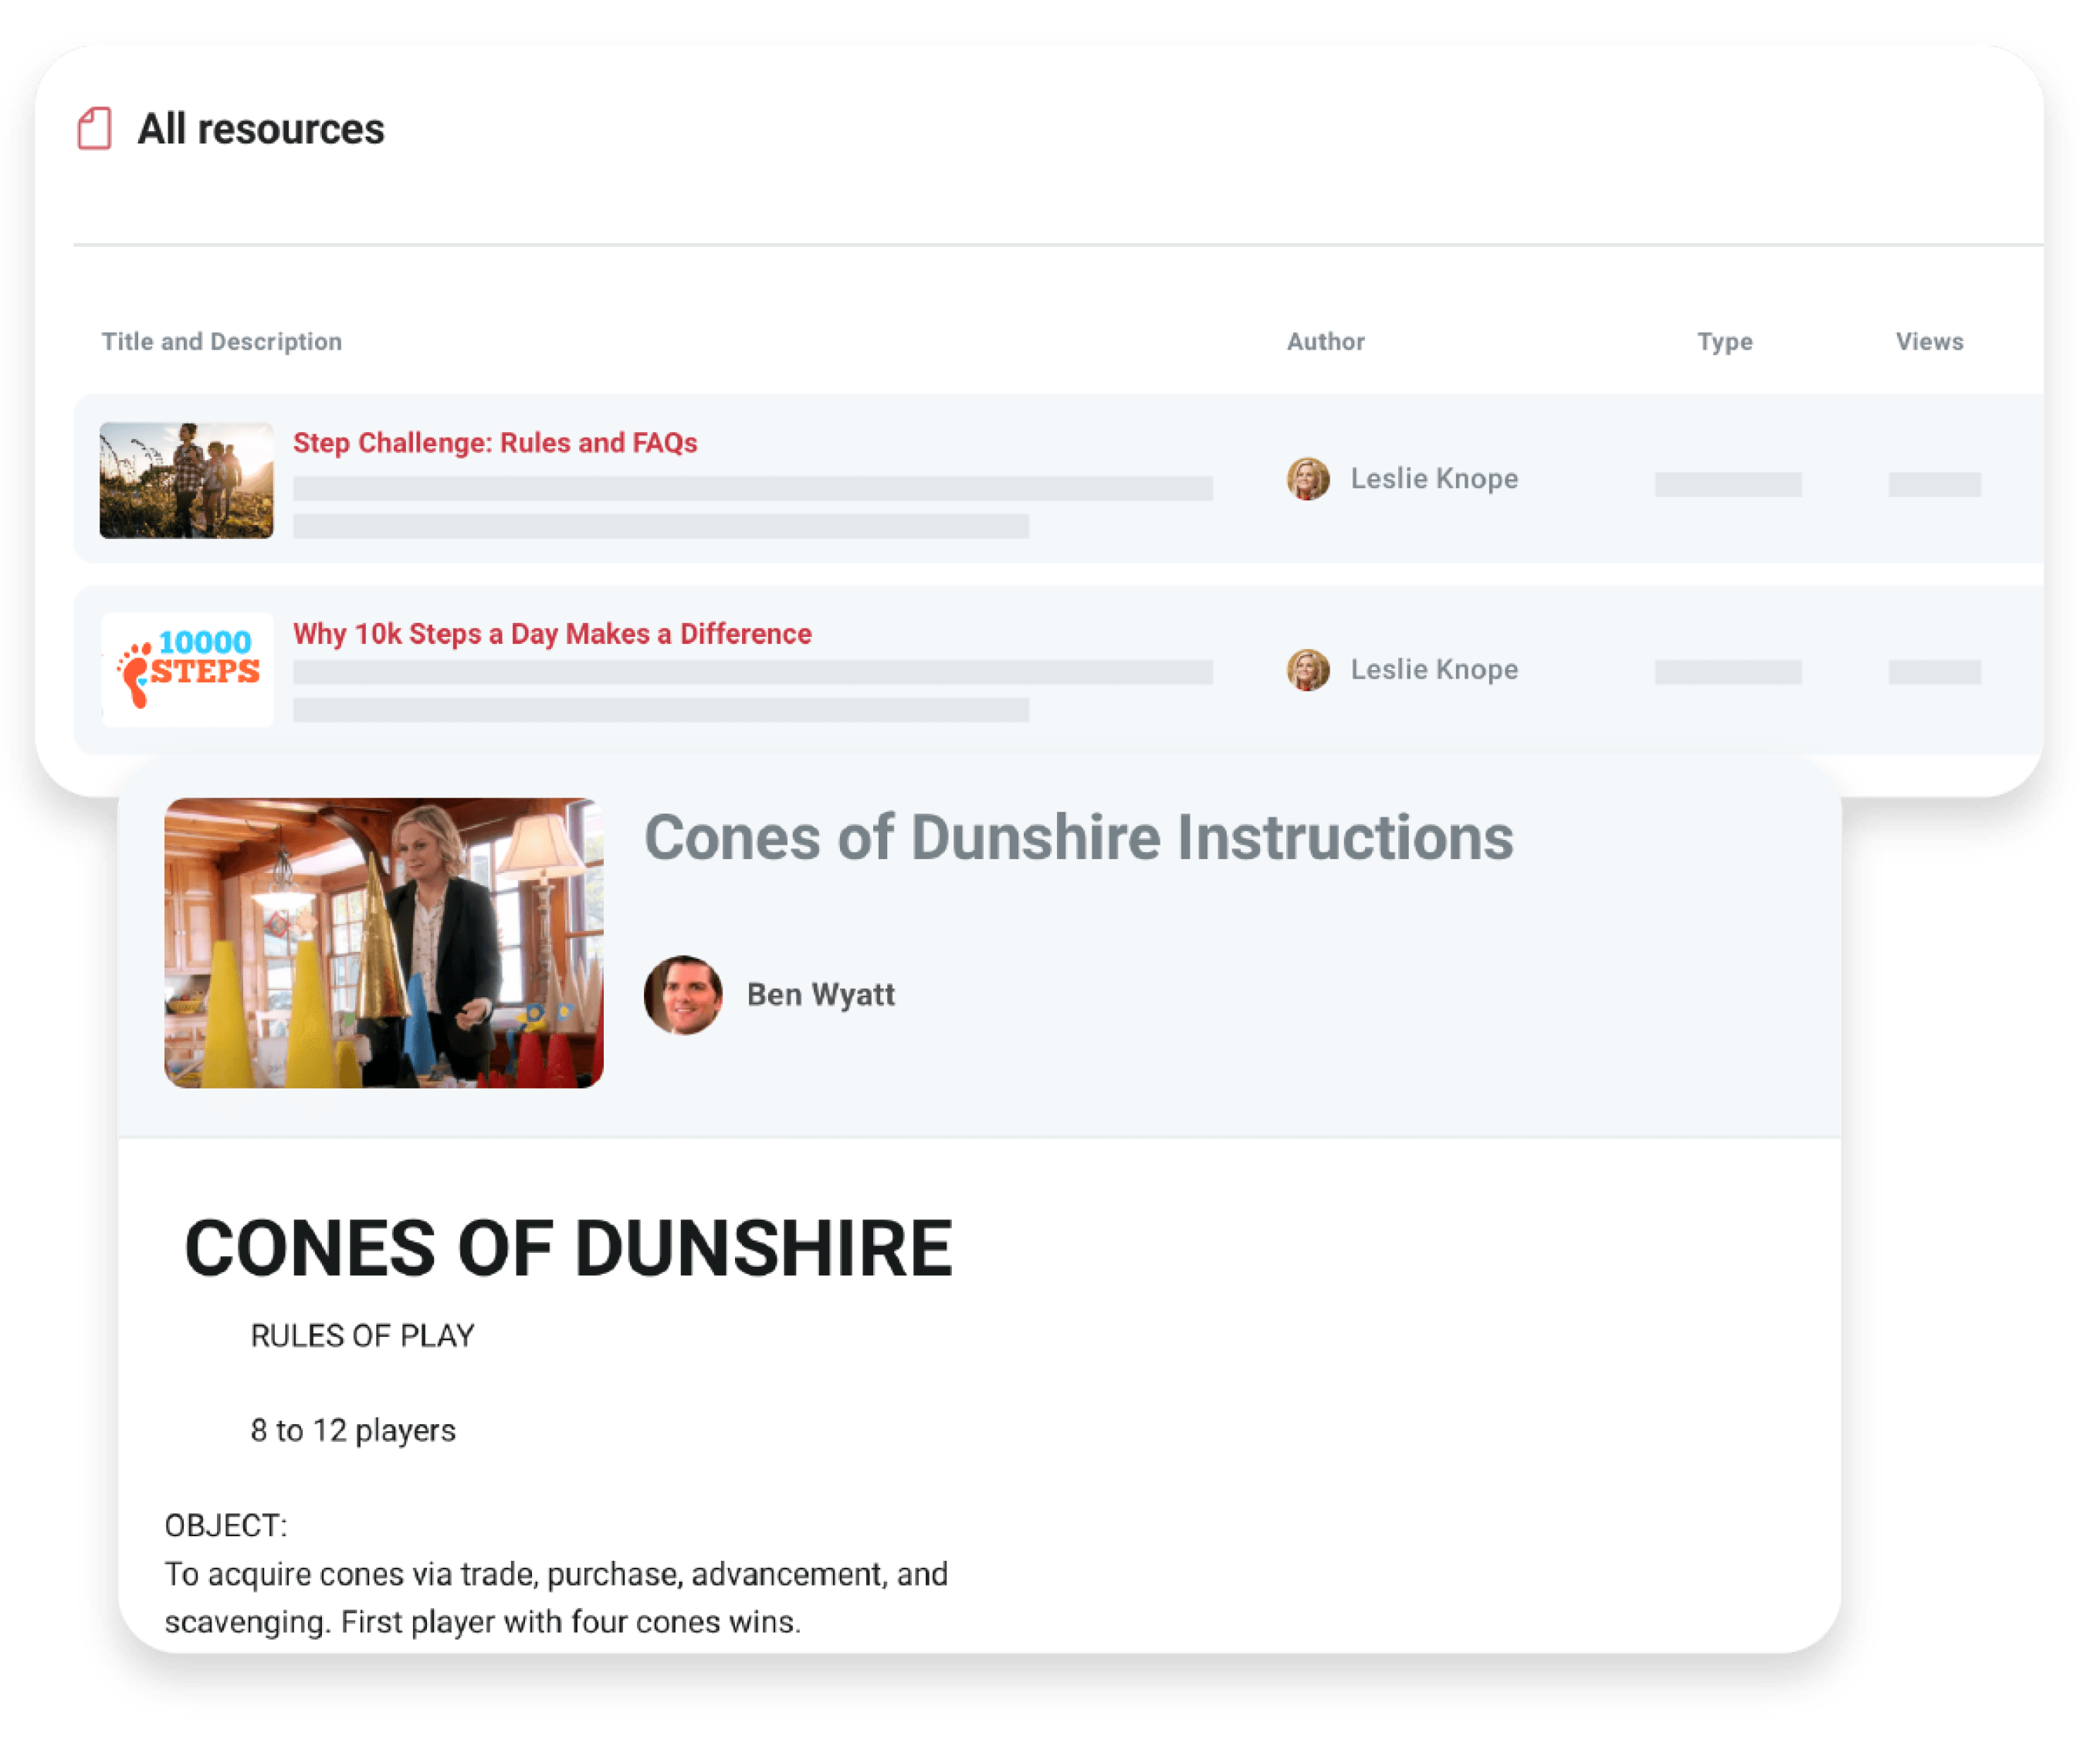Click the Author column header
The image size is (2100, 1750).
(x=1325, y=341)
